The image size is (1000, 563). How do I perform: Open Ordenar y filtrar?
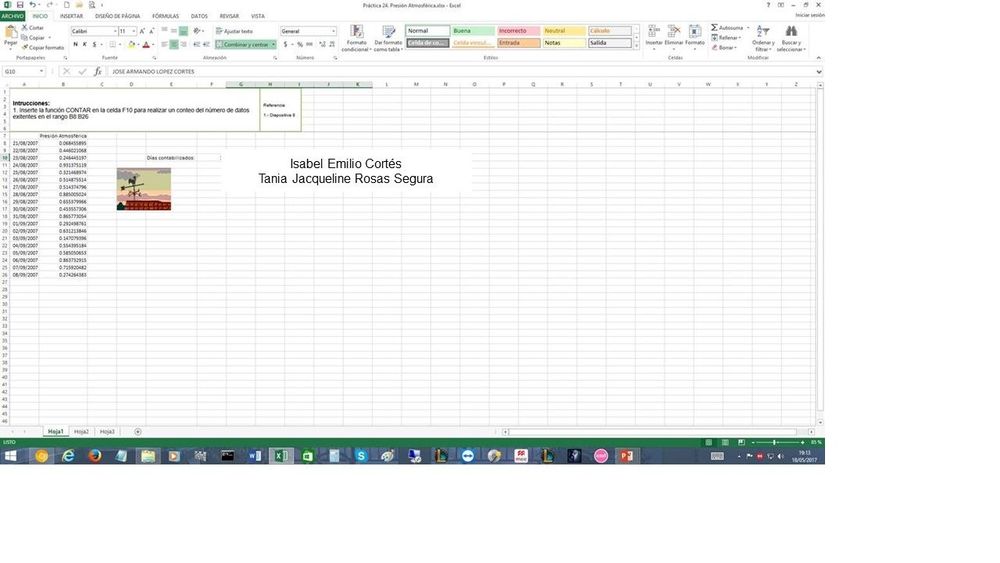coord(763,34)
